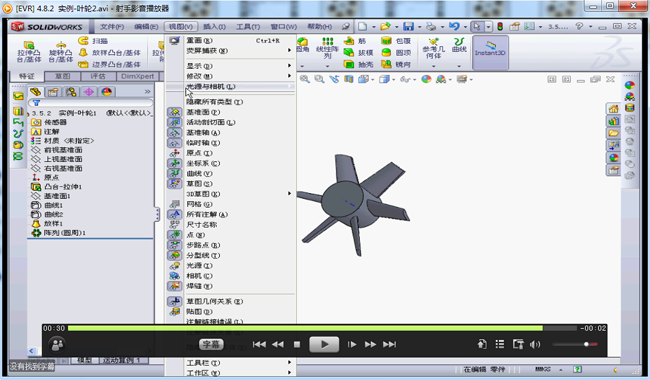Open the File (文件) menu
Screen dimensions: 650x380
pyautogui.click(x=112, y=27)
